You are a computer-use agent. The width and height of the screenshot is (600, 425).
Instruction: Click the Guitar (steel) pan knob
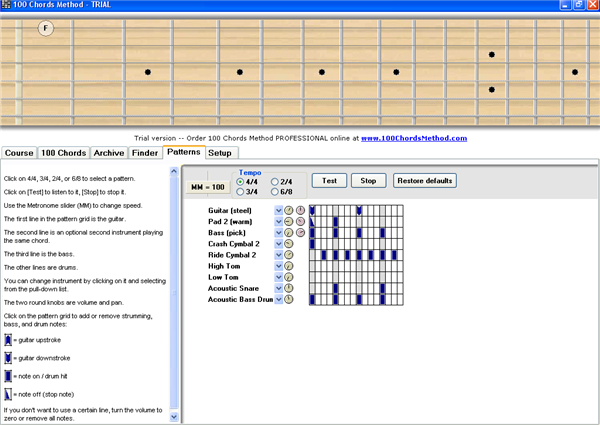[299, 210]
